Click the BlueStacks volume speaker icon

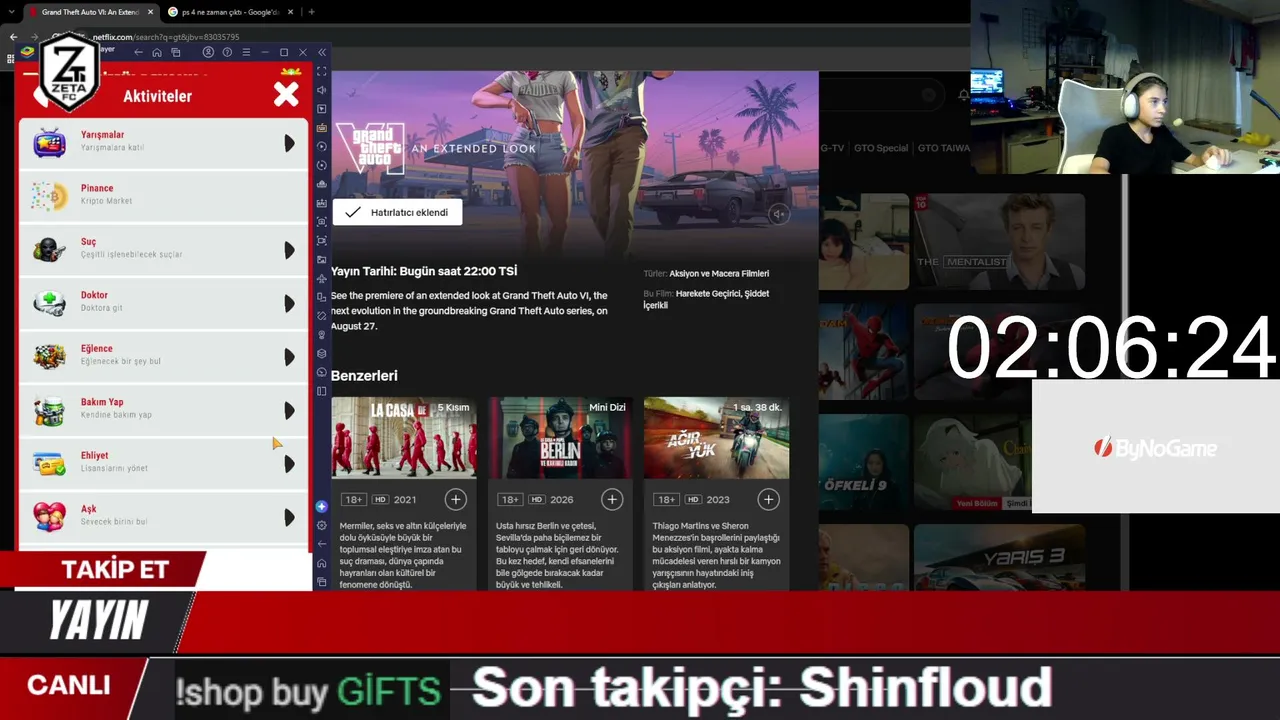(x=322, y=90)
